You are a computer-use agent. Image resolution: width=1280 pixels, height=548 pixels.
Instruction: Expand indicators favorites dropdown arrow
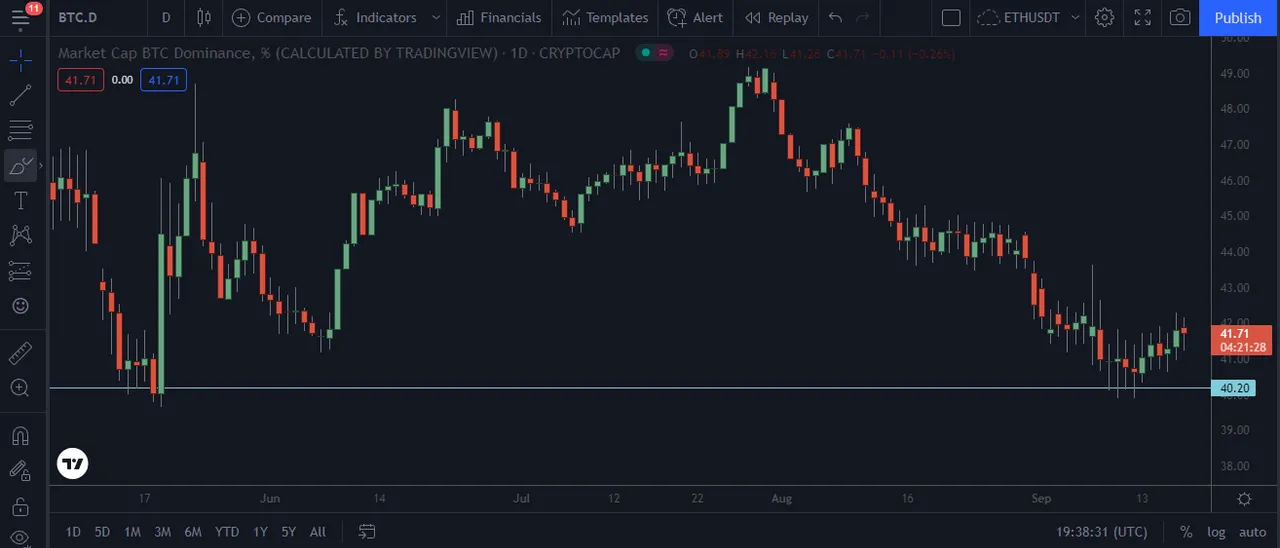pyautogui.click(x=435, y=17)
